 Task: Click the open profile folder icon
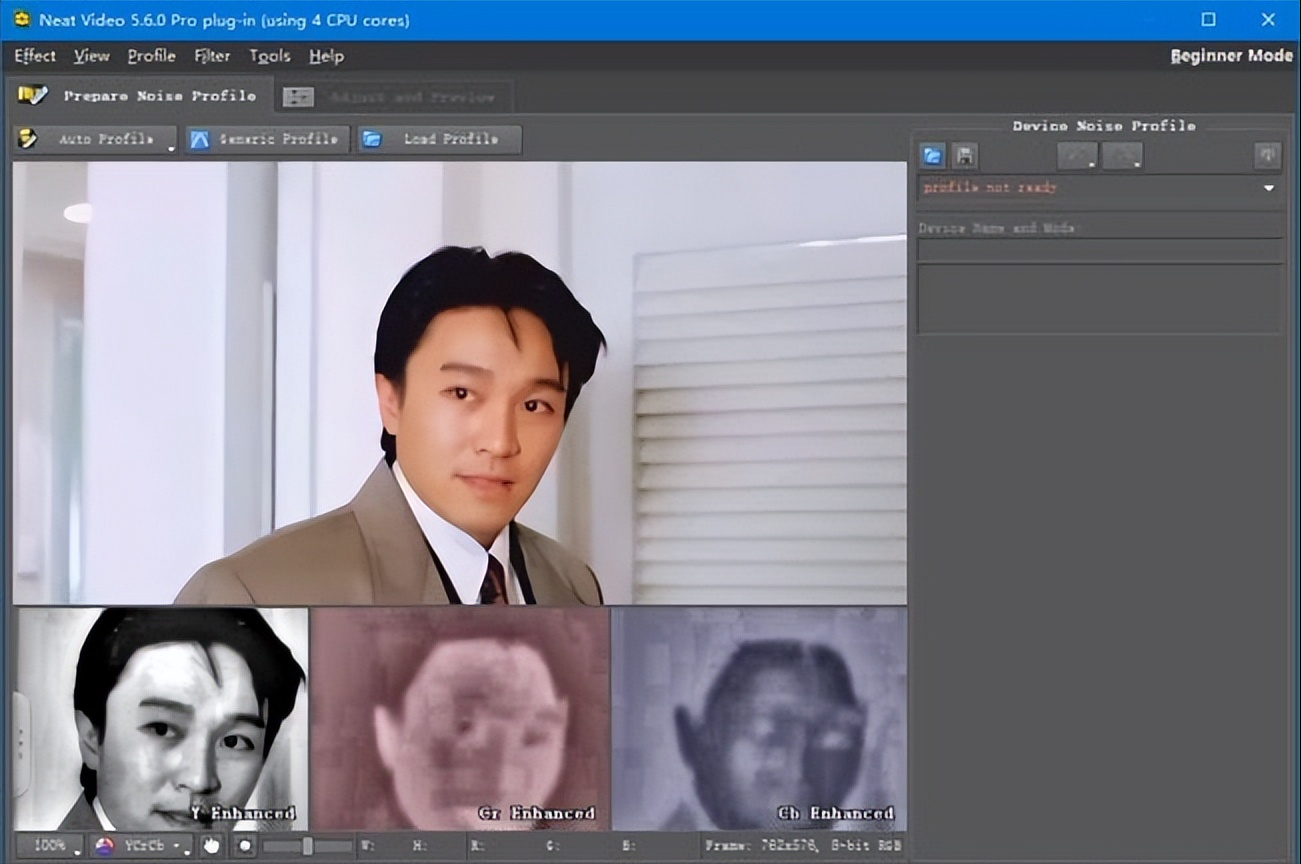pyautogui.click(x=933, y=156)
